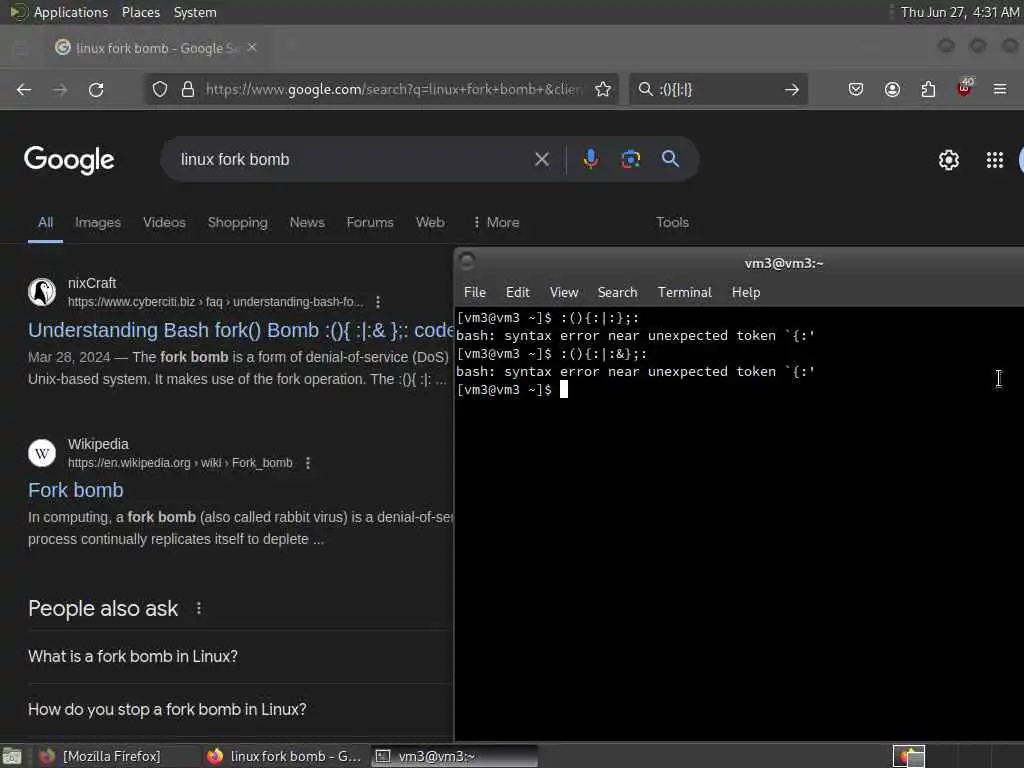Bookmark this page with the star
The image size is (1024, 768).
point(603,89)
